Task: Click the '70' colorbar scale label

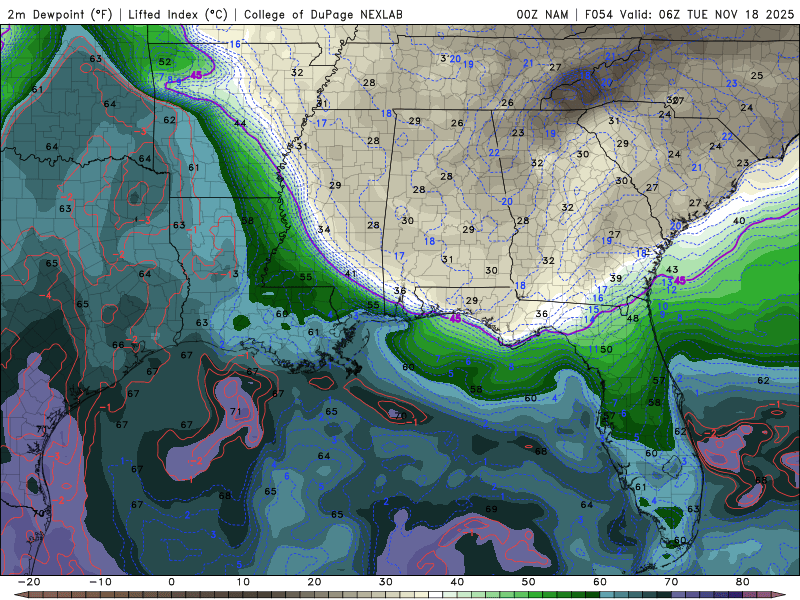Action: click(671, 582)
